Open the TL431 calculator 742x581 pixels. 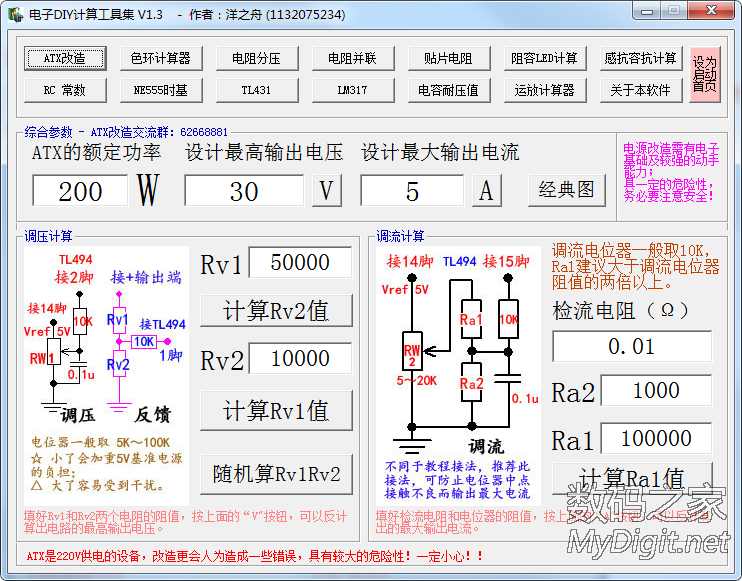257,90
